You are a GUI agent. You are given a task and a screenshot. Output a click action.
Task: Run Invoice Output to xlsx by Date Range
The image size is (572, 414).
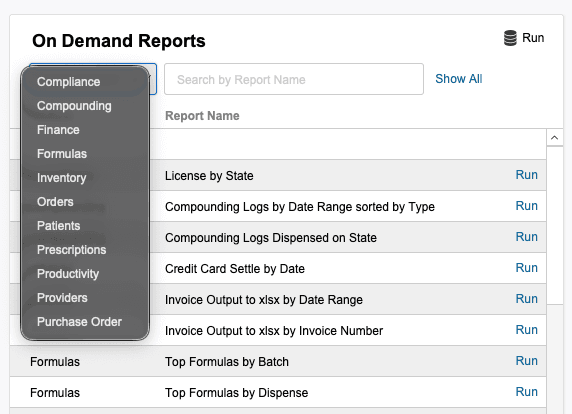526,299
